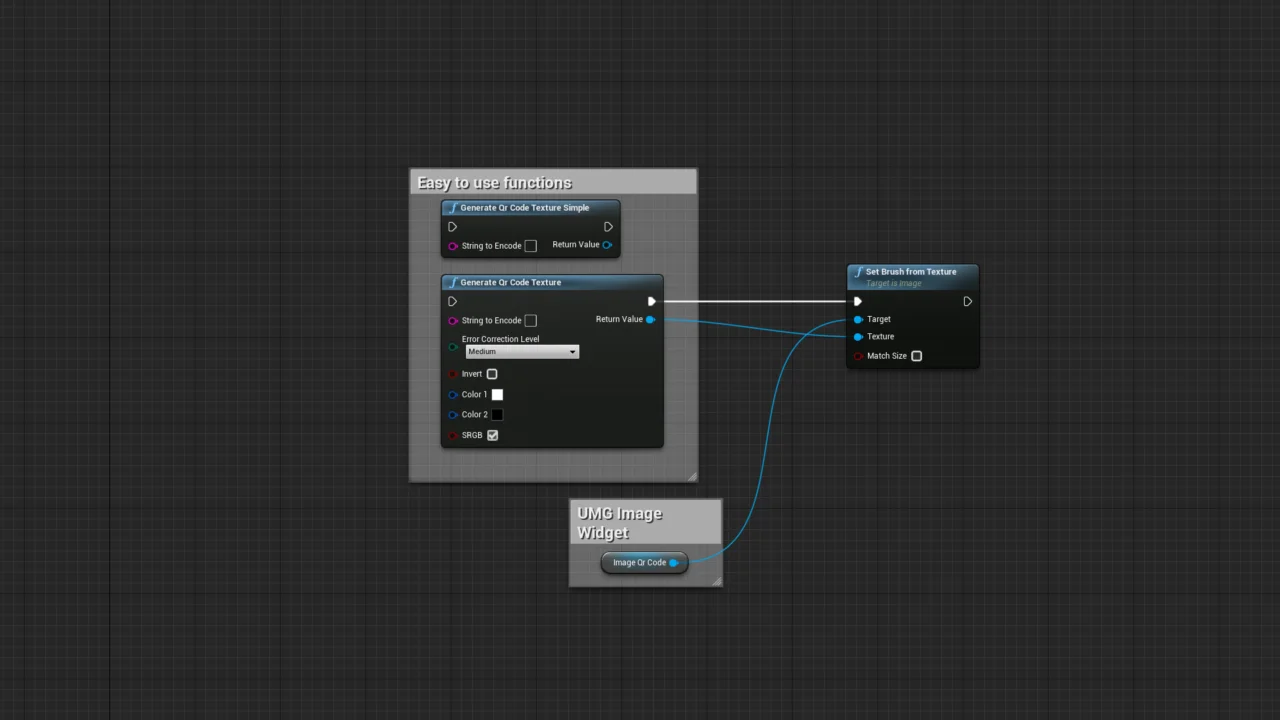Open the Color 1 white color swatch
1280x720 pixels.
(497, 395)
